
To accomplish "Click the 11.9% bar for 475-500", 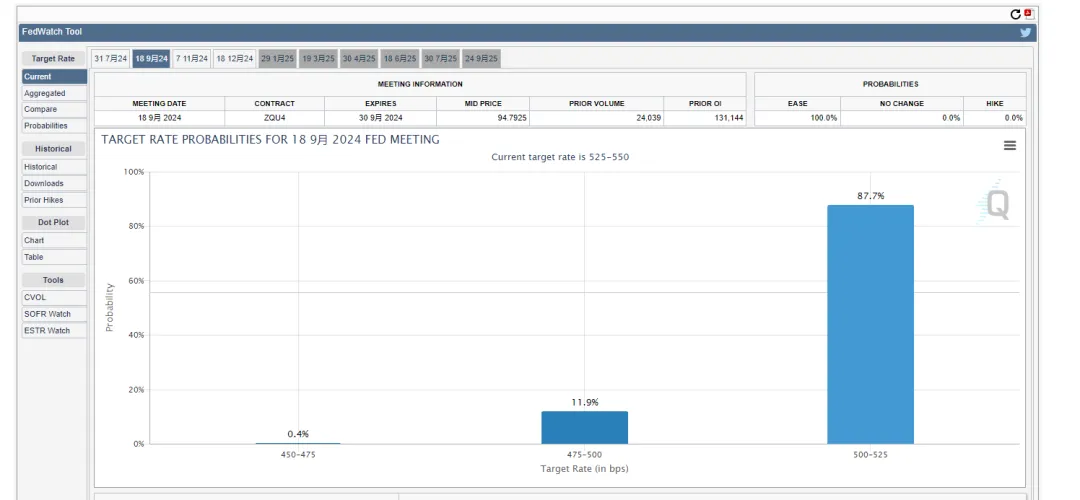I will [x=584, y=428].
